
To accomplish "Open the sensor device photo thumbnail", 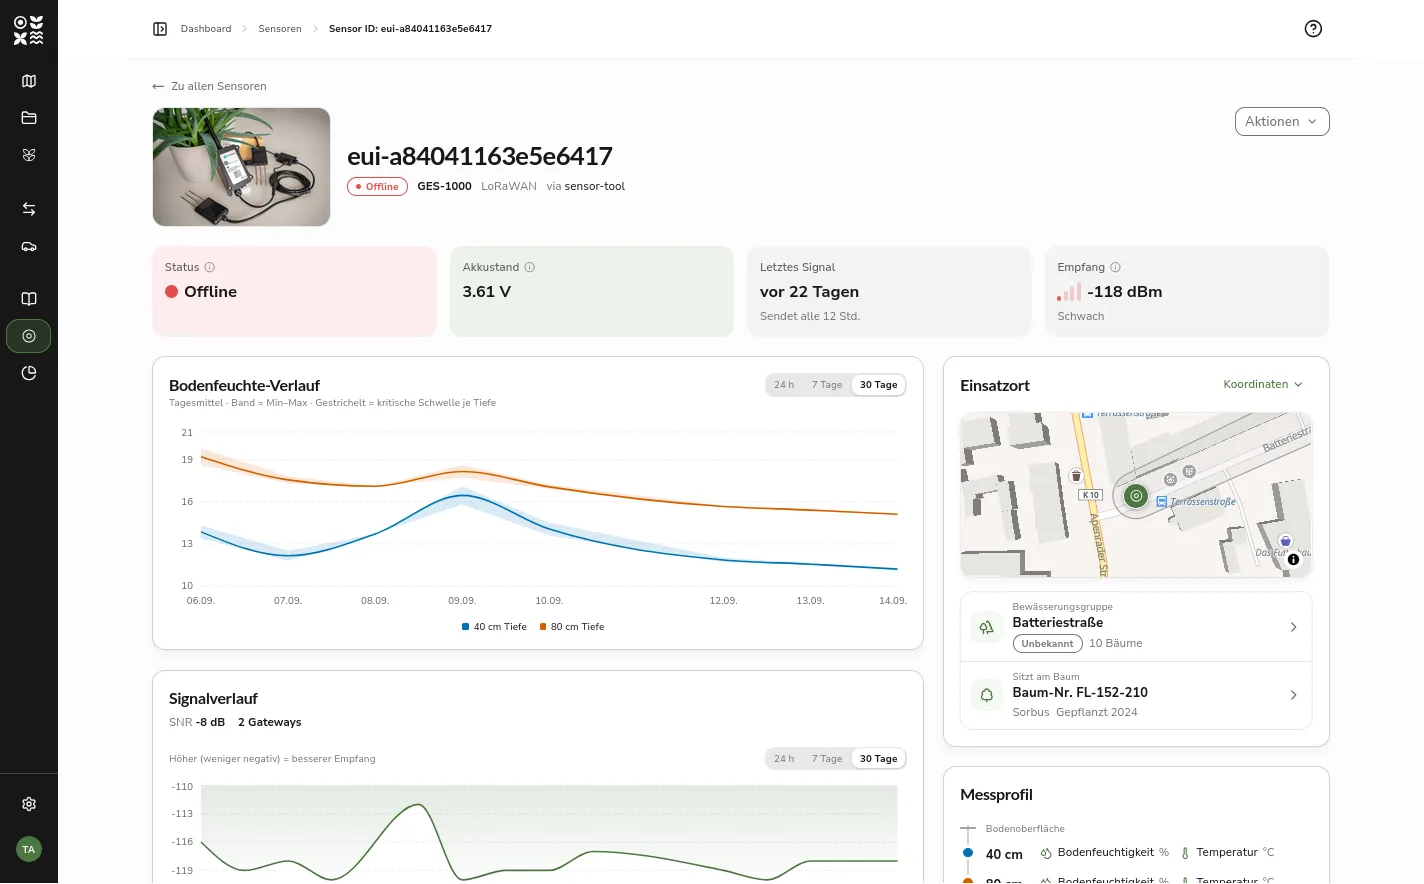I will click(x=241, y=167).
